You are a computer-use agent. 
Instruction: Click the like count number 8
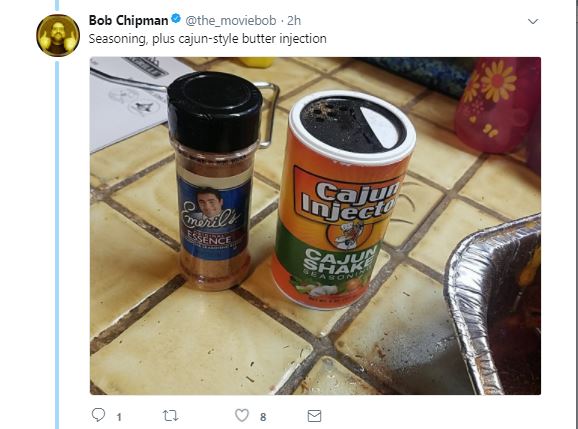click(263, 417)
